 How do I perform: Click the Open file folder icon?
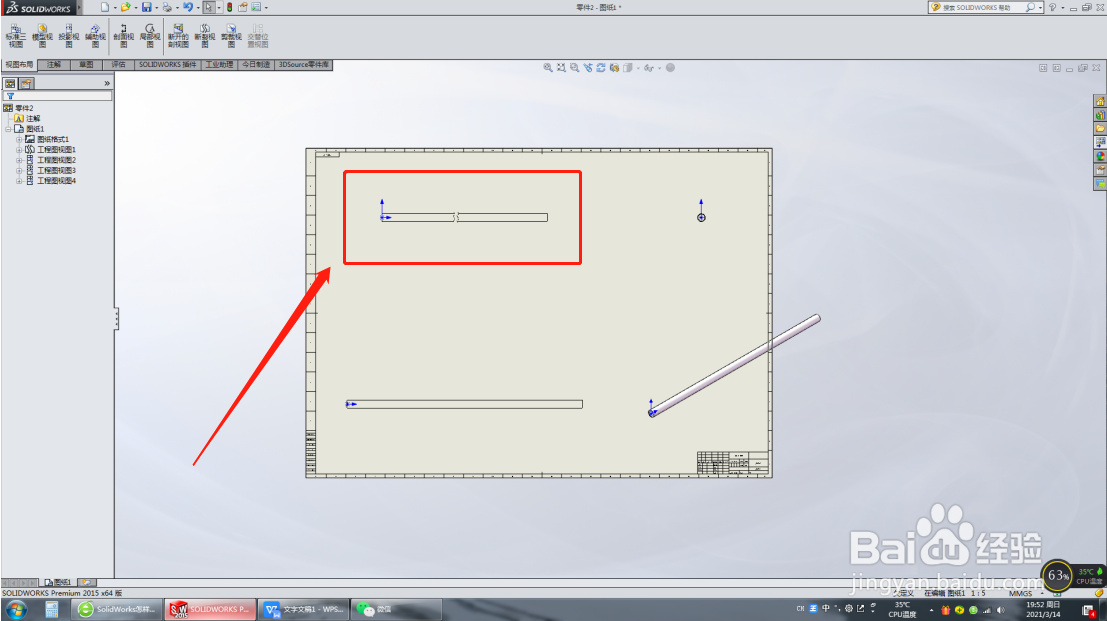pos(126,7)
